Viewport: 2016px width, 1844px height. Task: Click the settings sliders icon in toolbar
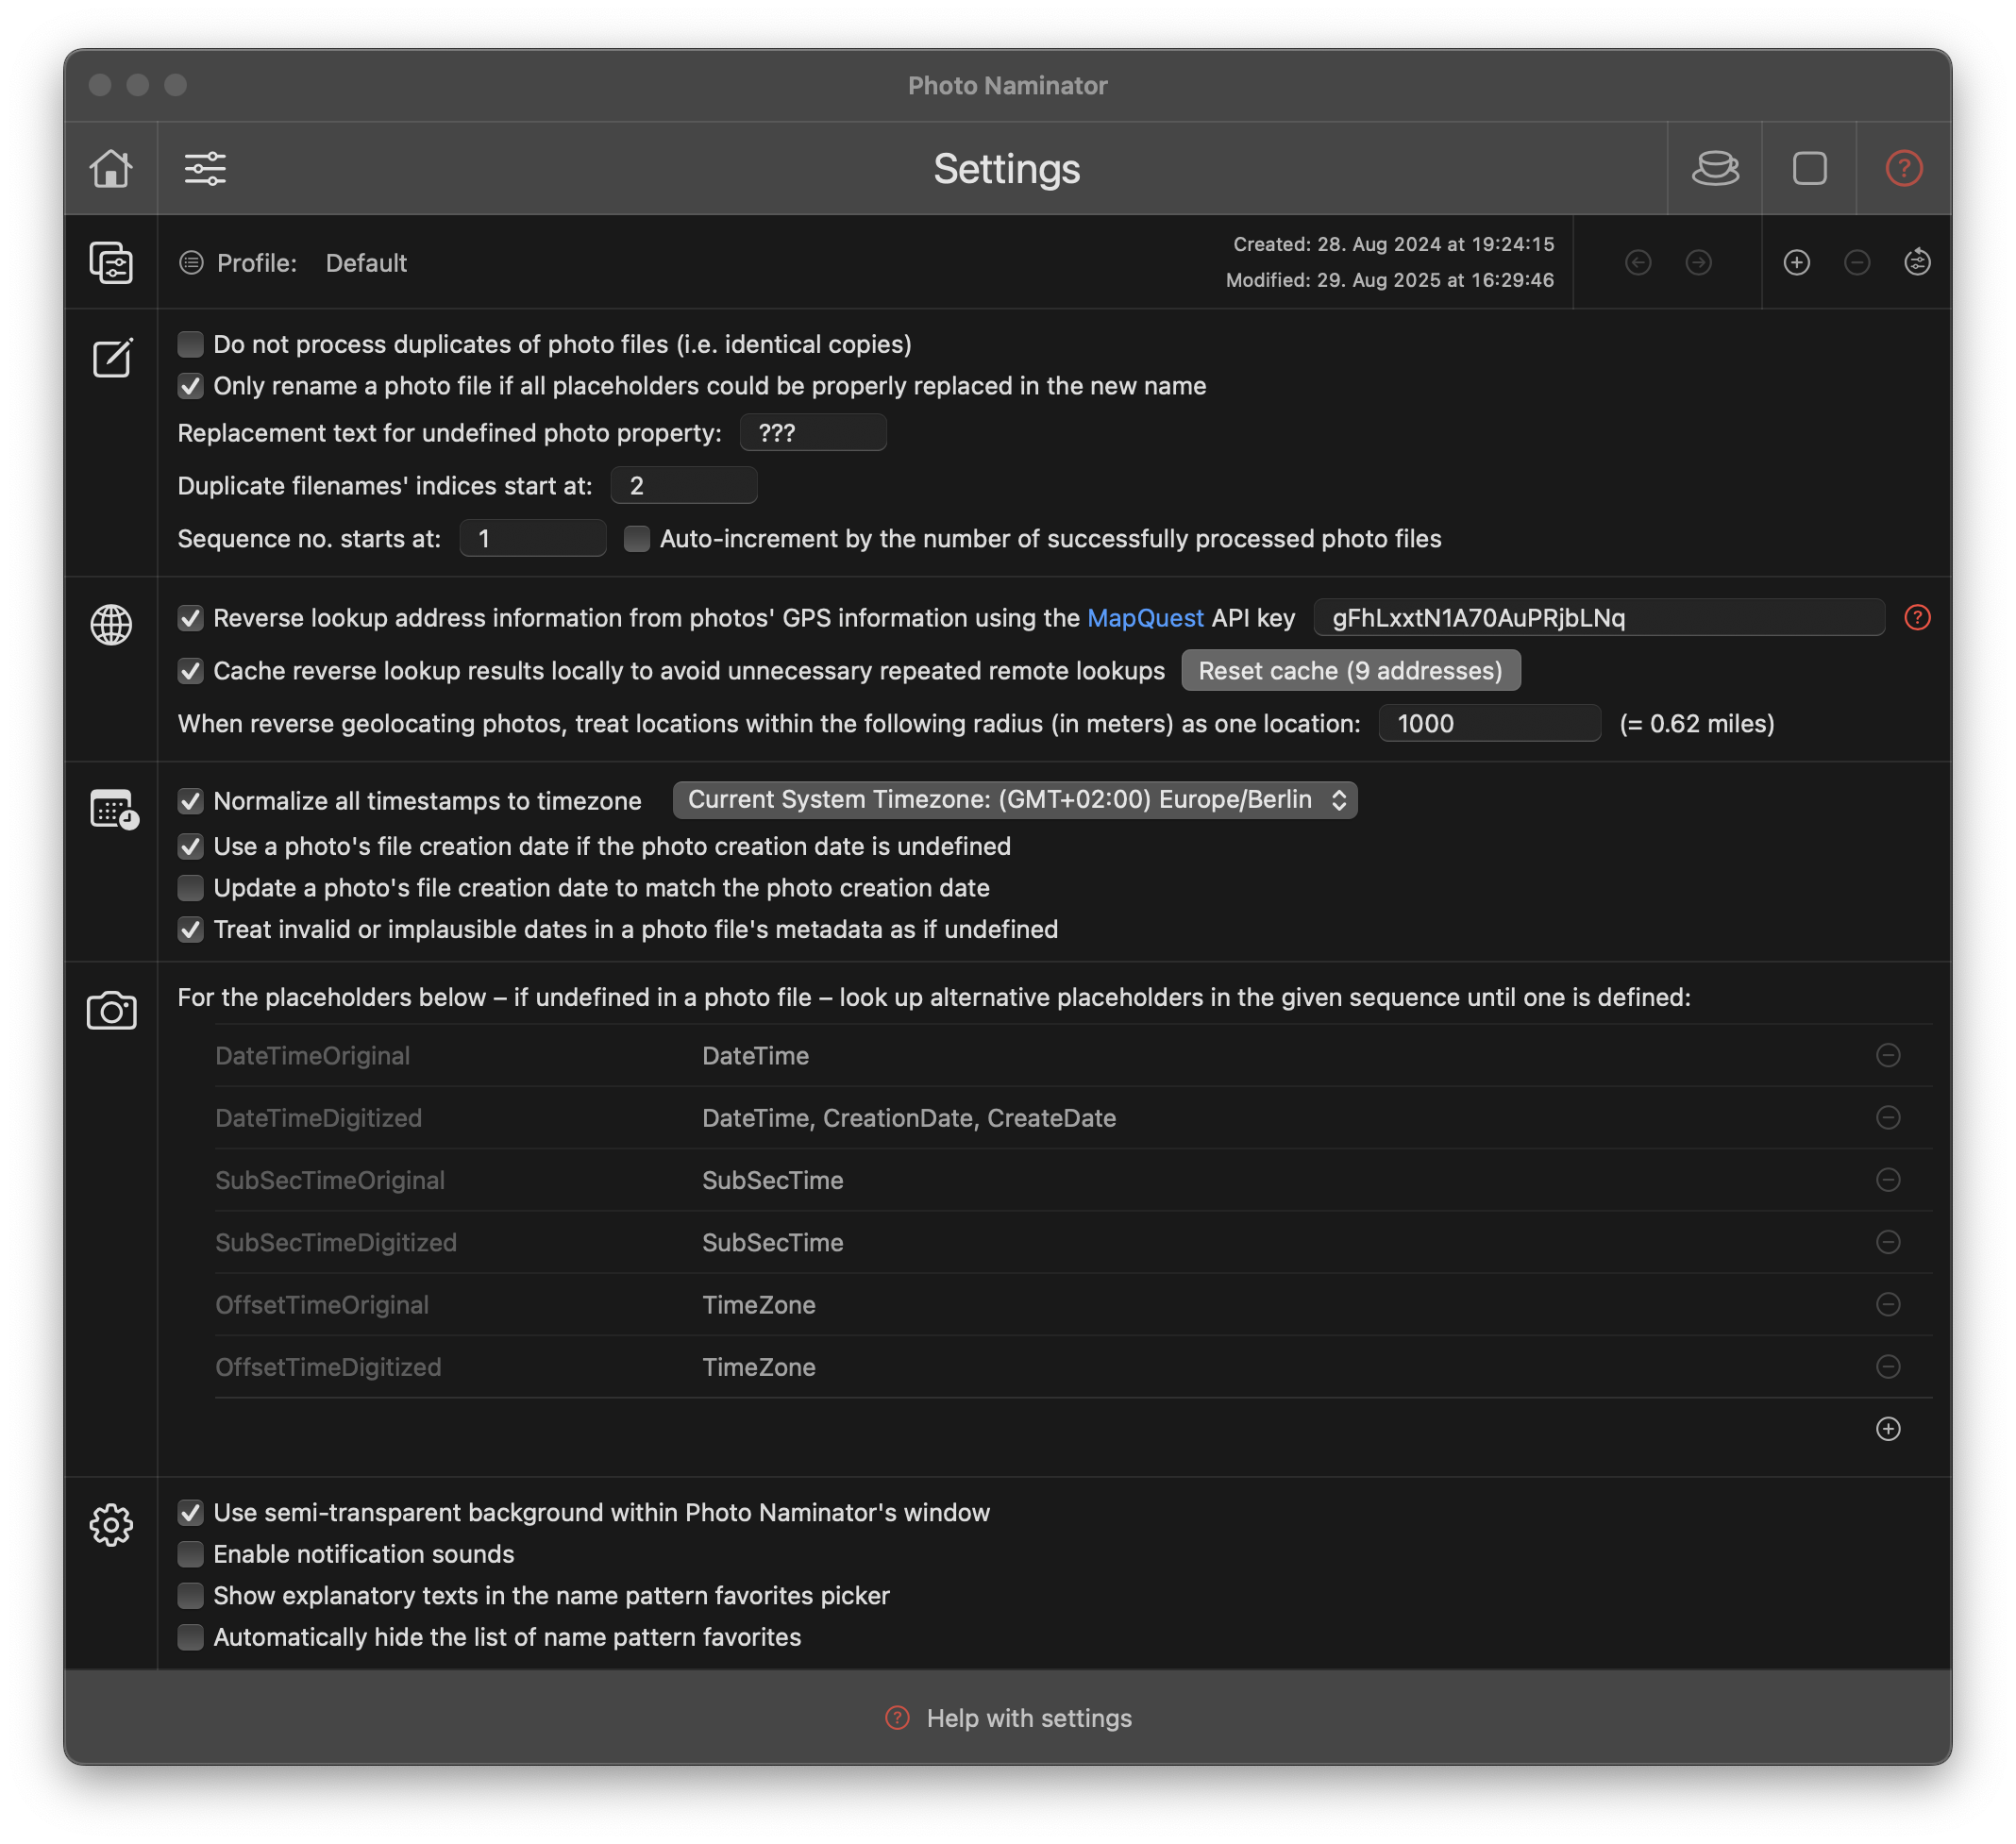tap(205, 168)
